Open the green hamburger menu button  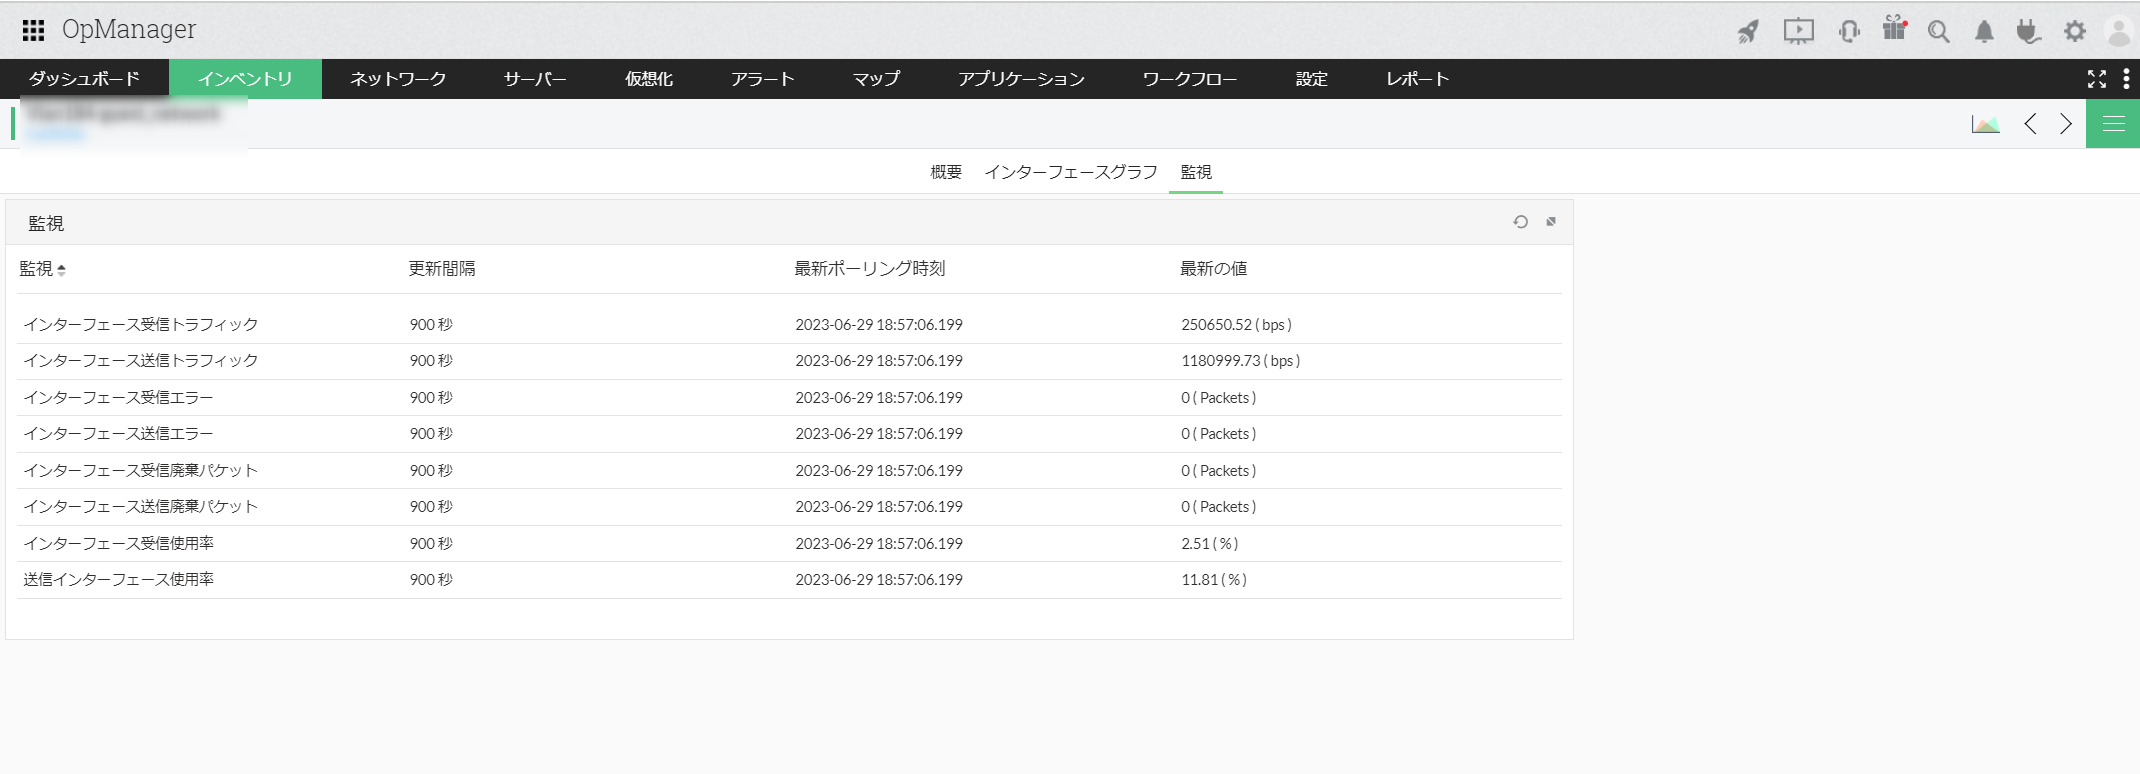click(2113, 124)
